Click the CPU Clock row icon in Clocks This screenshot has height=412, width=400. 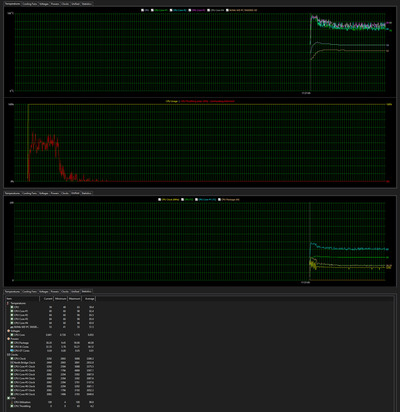point(12,359)
